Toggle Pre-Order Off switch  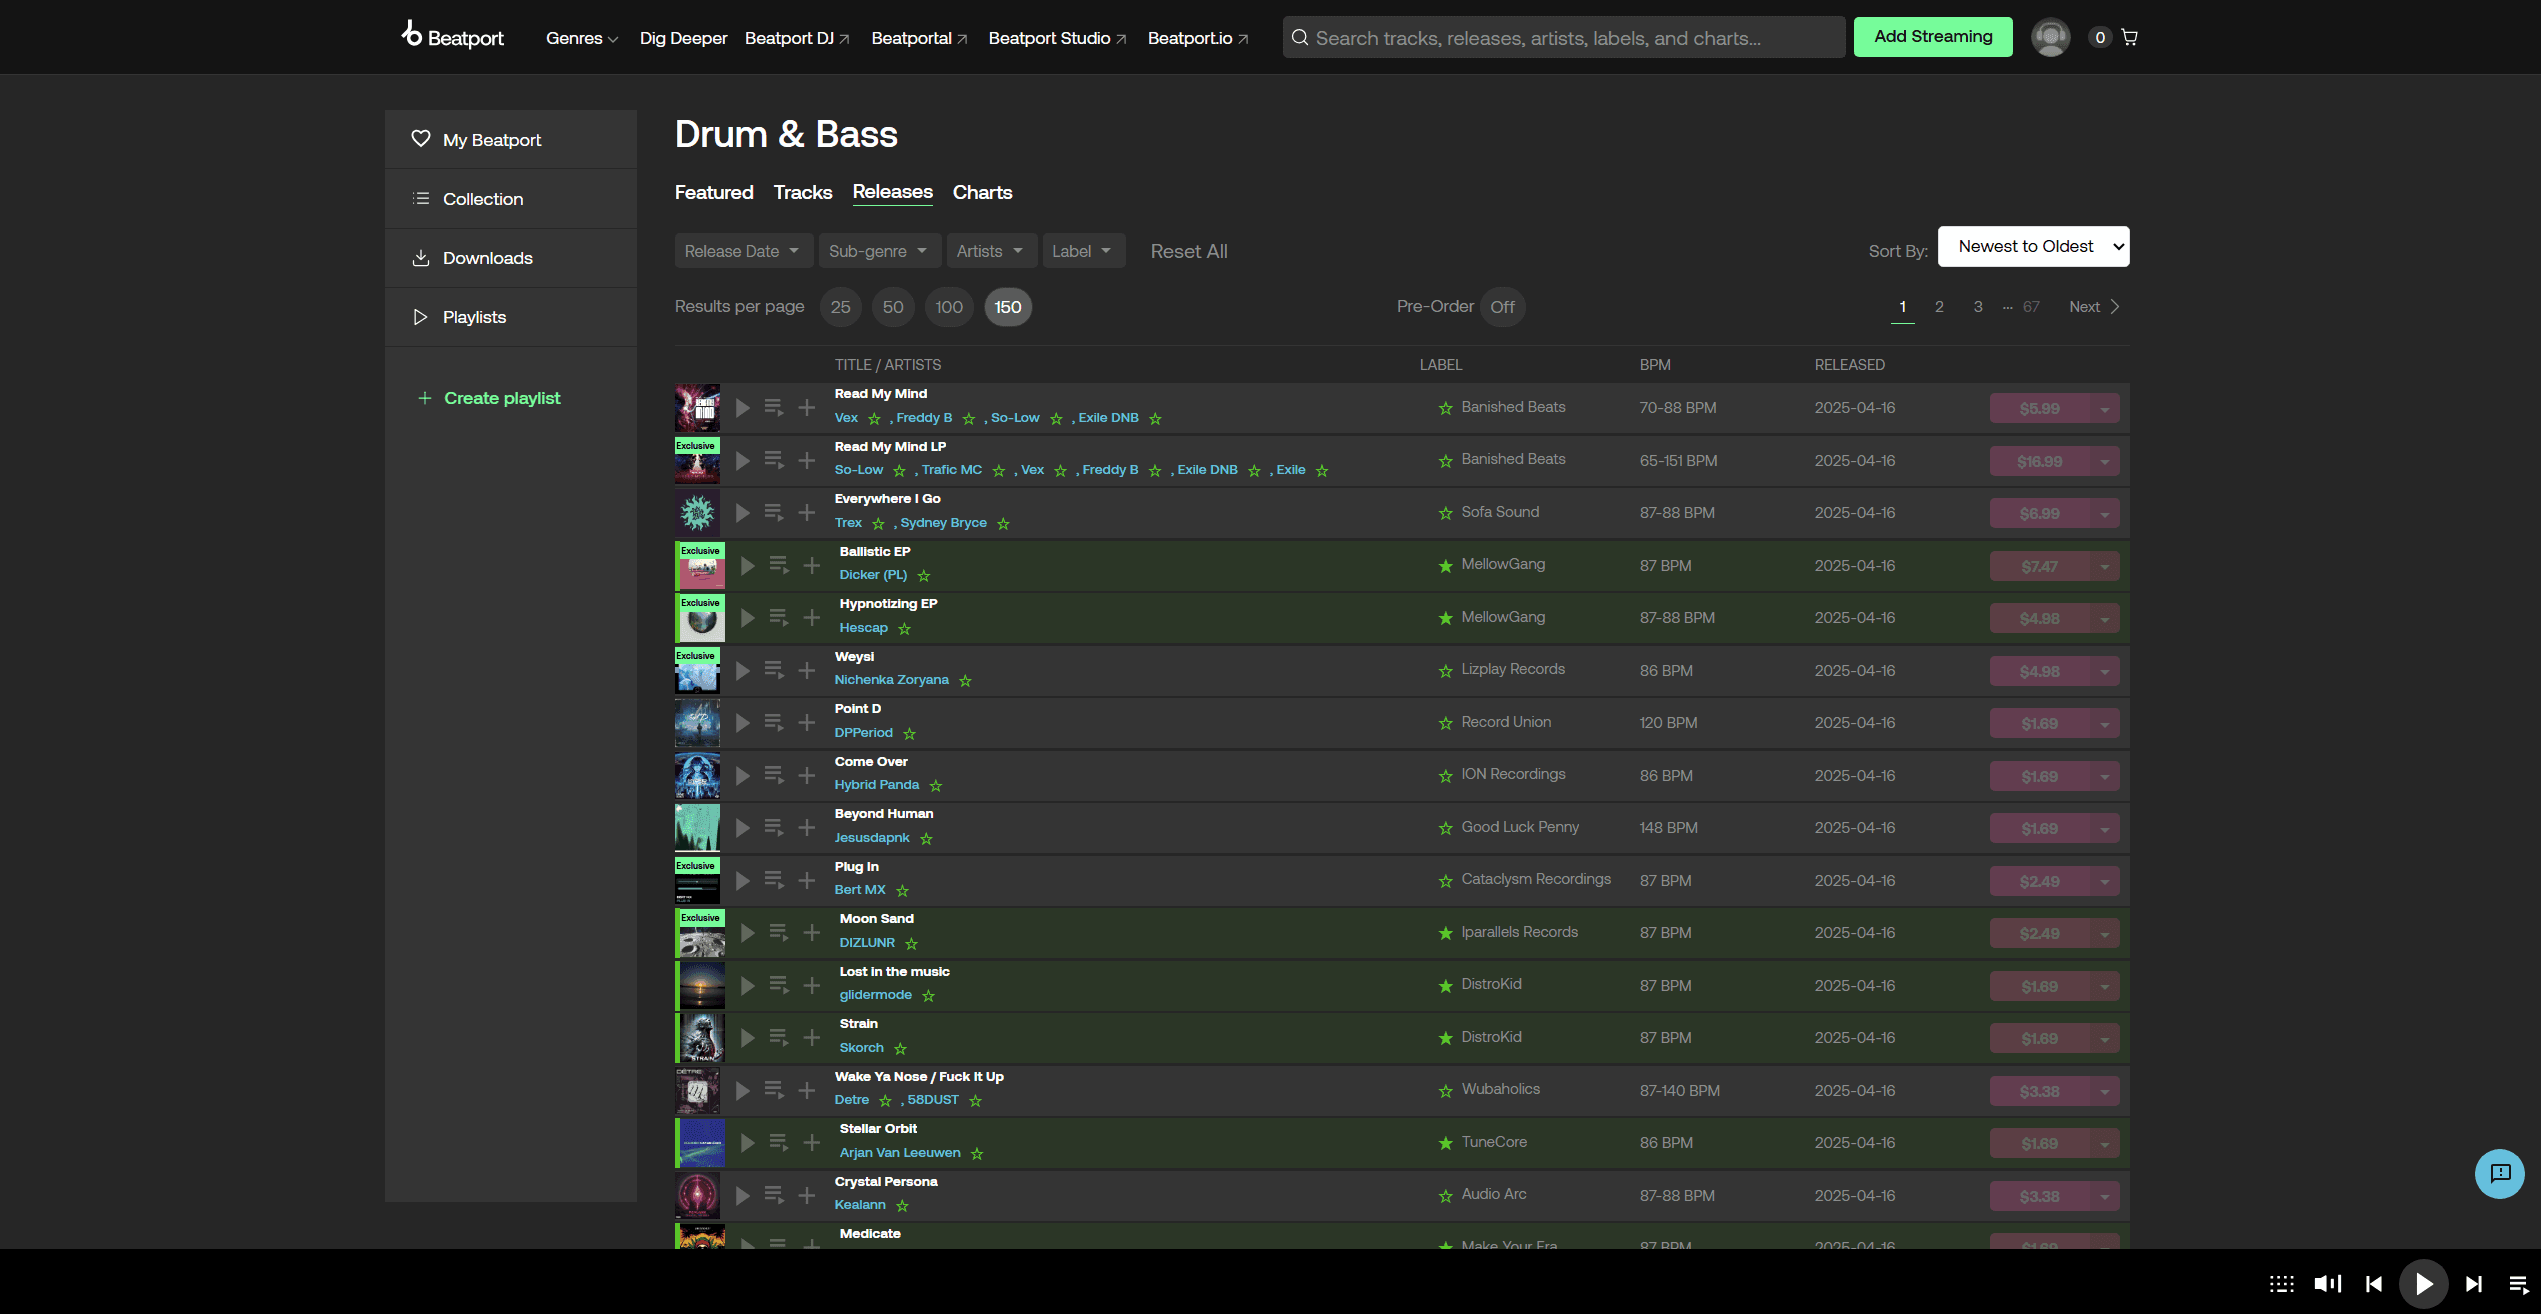(x=1502, y=307)
